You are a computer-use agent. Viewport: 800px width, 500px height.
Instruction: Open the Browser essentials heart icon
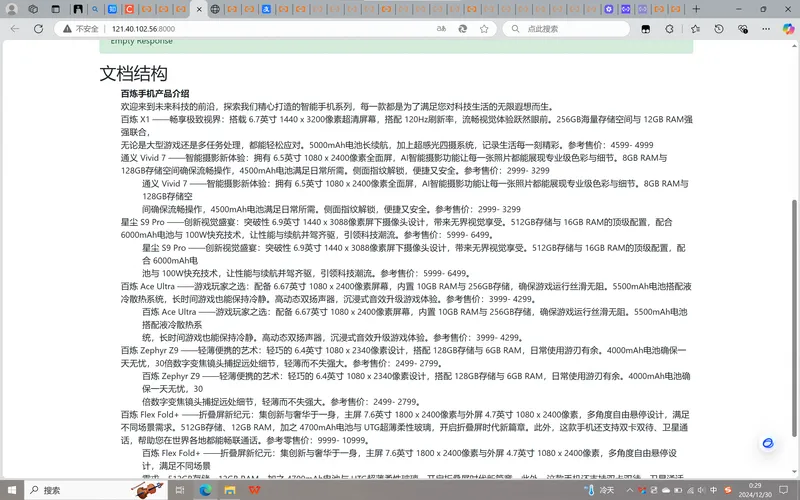743,29
